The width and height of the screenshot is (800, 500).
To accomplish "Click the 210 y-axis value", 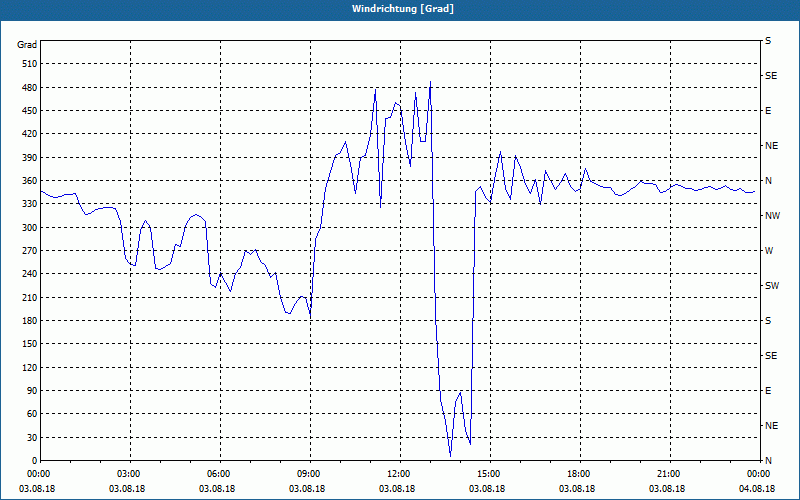I will pos(30,297).
